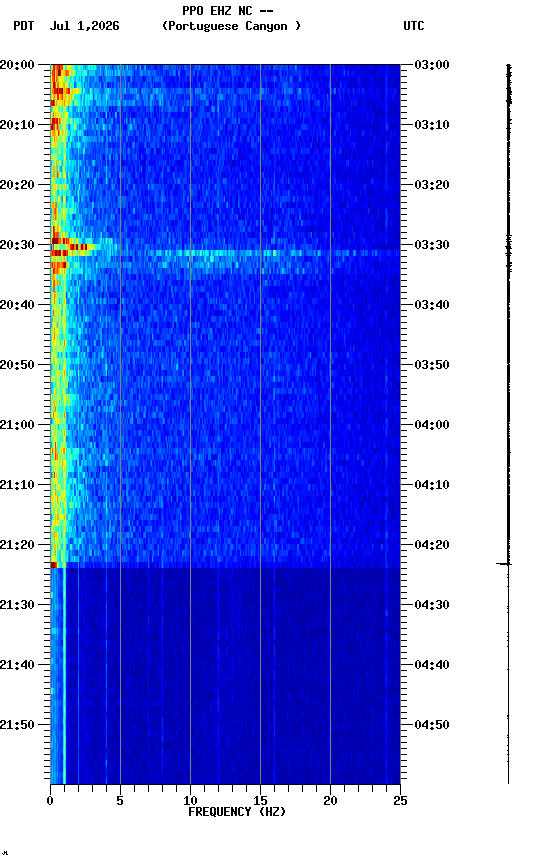This screenshot has height=864, width=552.
Task: Click the '20:30' PDT time label
Action: [x=17, y=245]
